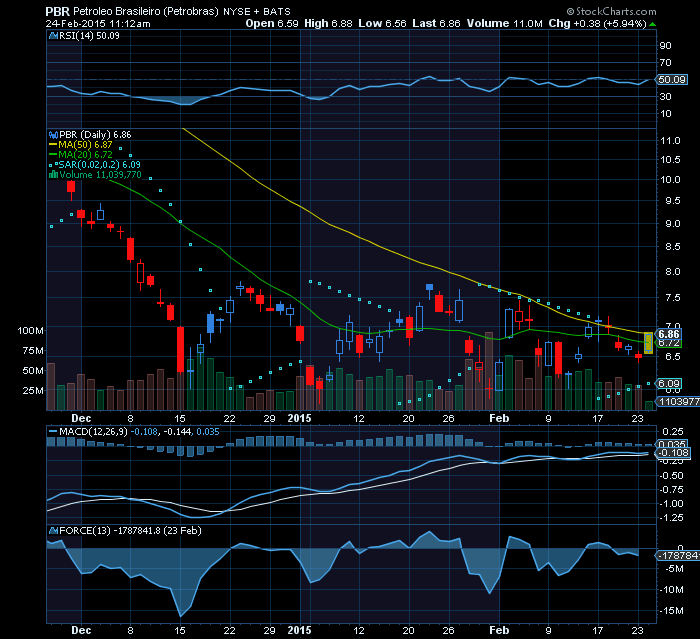700x639 pixels.
Task: Click the MA(20) 6.72 legend text
Action: click(x=85, y=155)
